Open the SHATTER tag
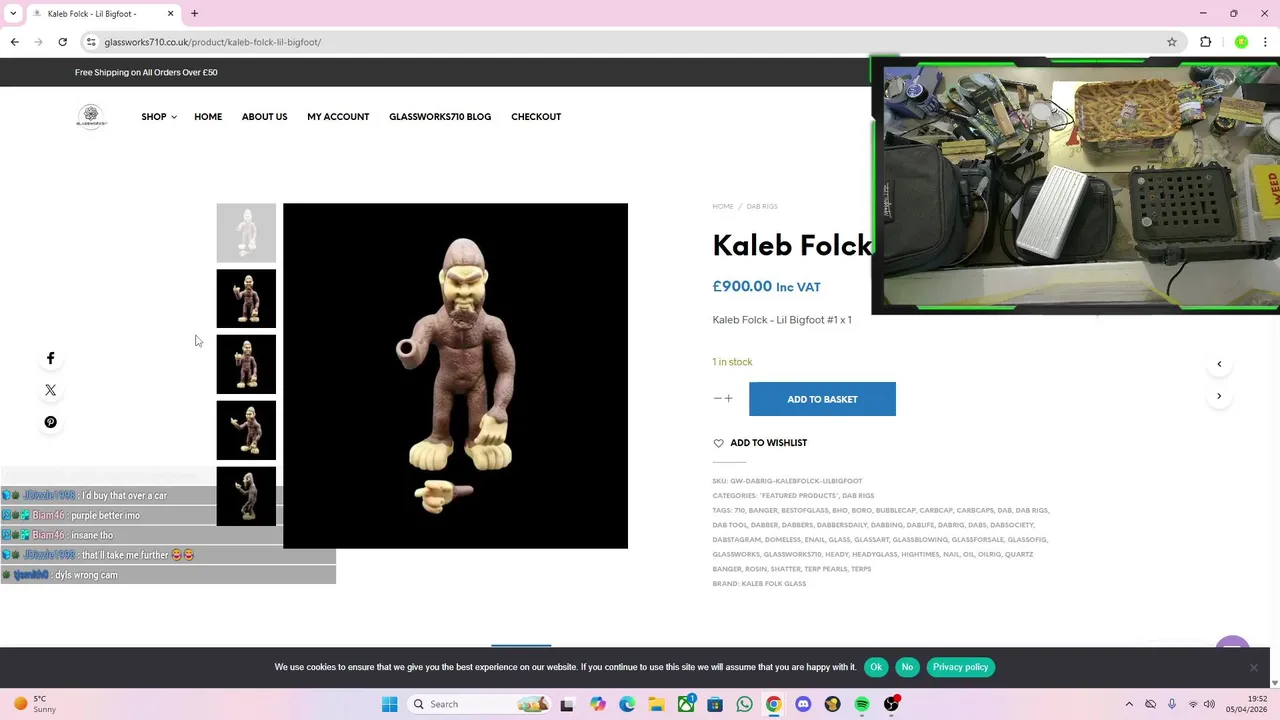Screen dimensions: 1280x720 (785, 569)
